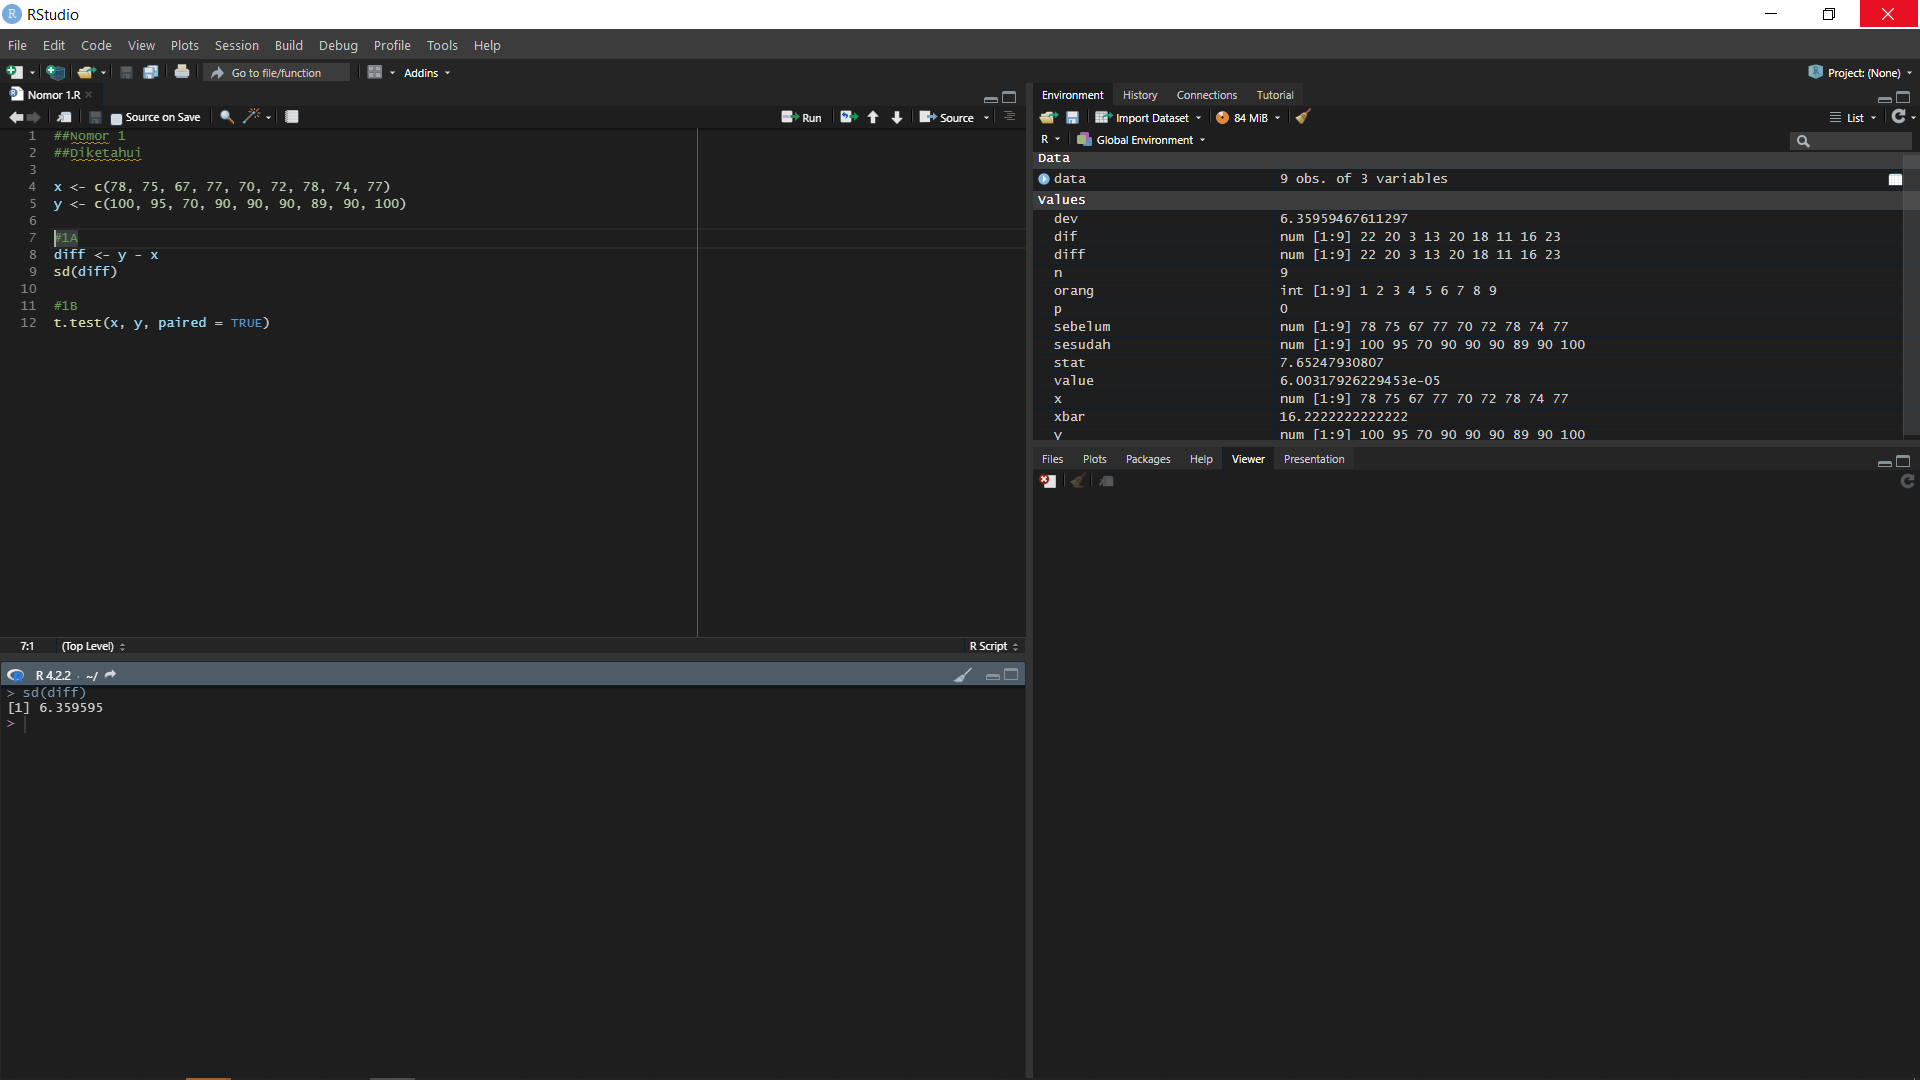Image resolution: width=1920 pixels, height=1080 pixels.
Task: Open the Addins dropdown
Action: point(425,72)
